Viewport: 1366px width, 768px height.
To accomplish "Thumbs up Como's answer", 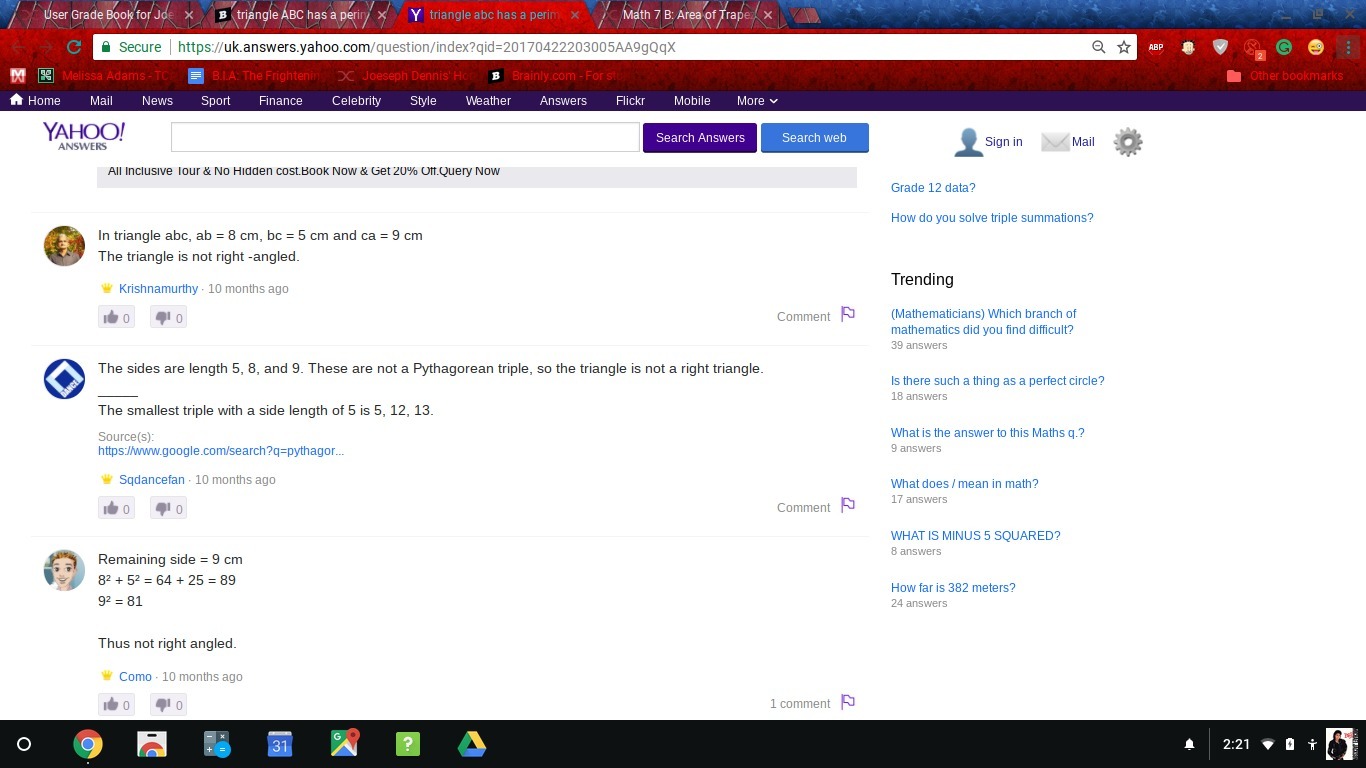I will tap(116, 704).
